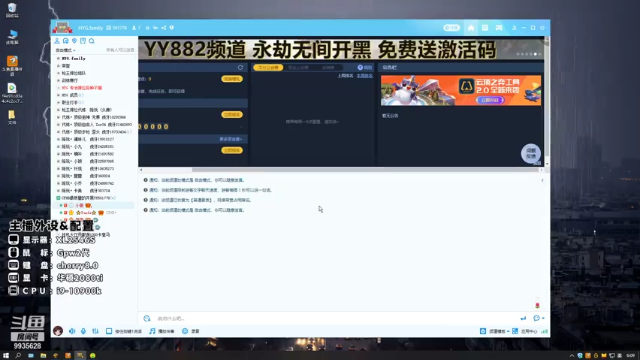The image size is (640, 360).
Task: Open File Explorer from the taskbar
Action: pyautogui.click(x=43, y=356)
